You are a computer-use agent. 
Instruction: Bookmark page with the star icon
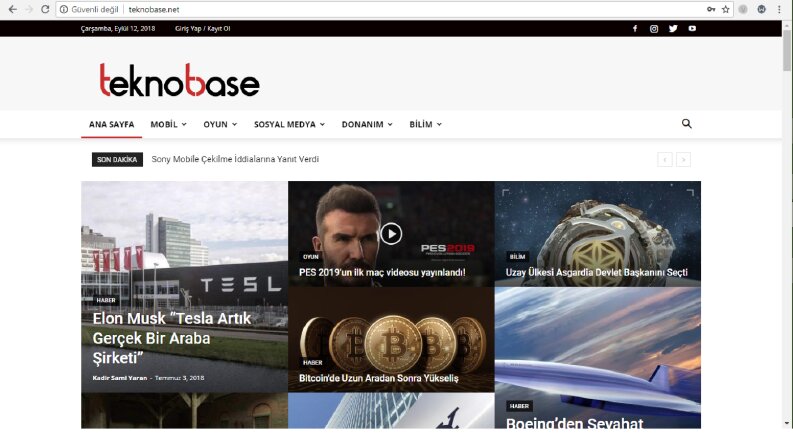[726, 9]
